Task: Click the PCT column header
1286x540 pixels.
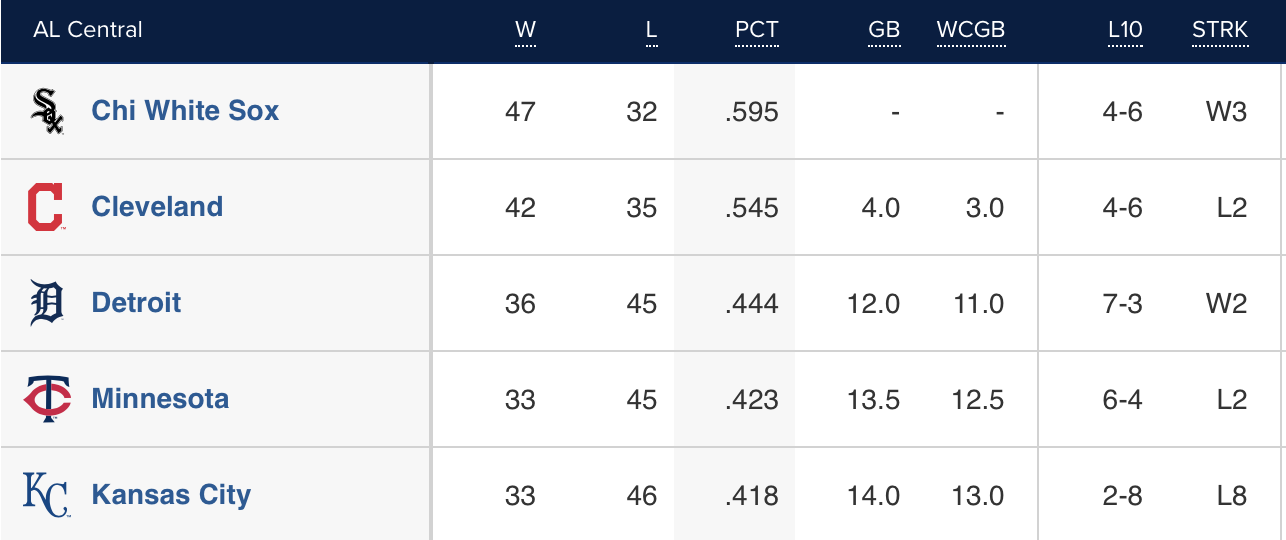Action: pos(756,30)
